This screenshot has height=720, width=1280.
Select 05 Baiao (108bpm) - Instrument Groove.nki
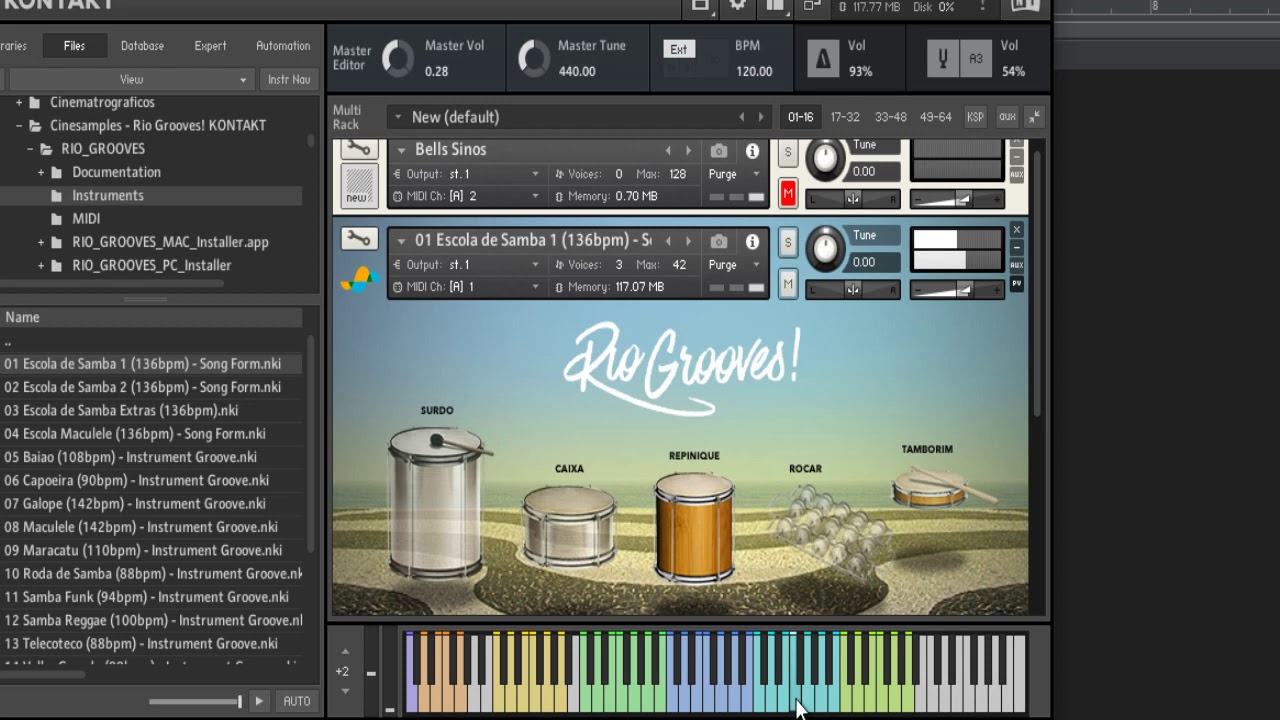click(151, 457)
